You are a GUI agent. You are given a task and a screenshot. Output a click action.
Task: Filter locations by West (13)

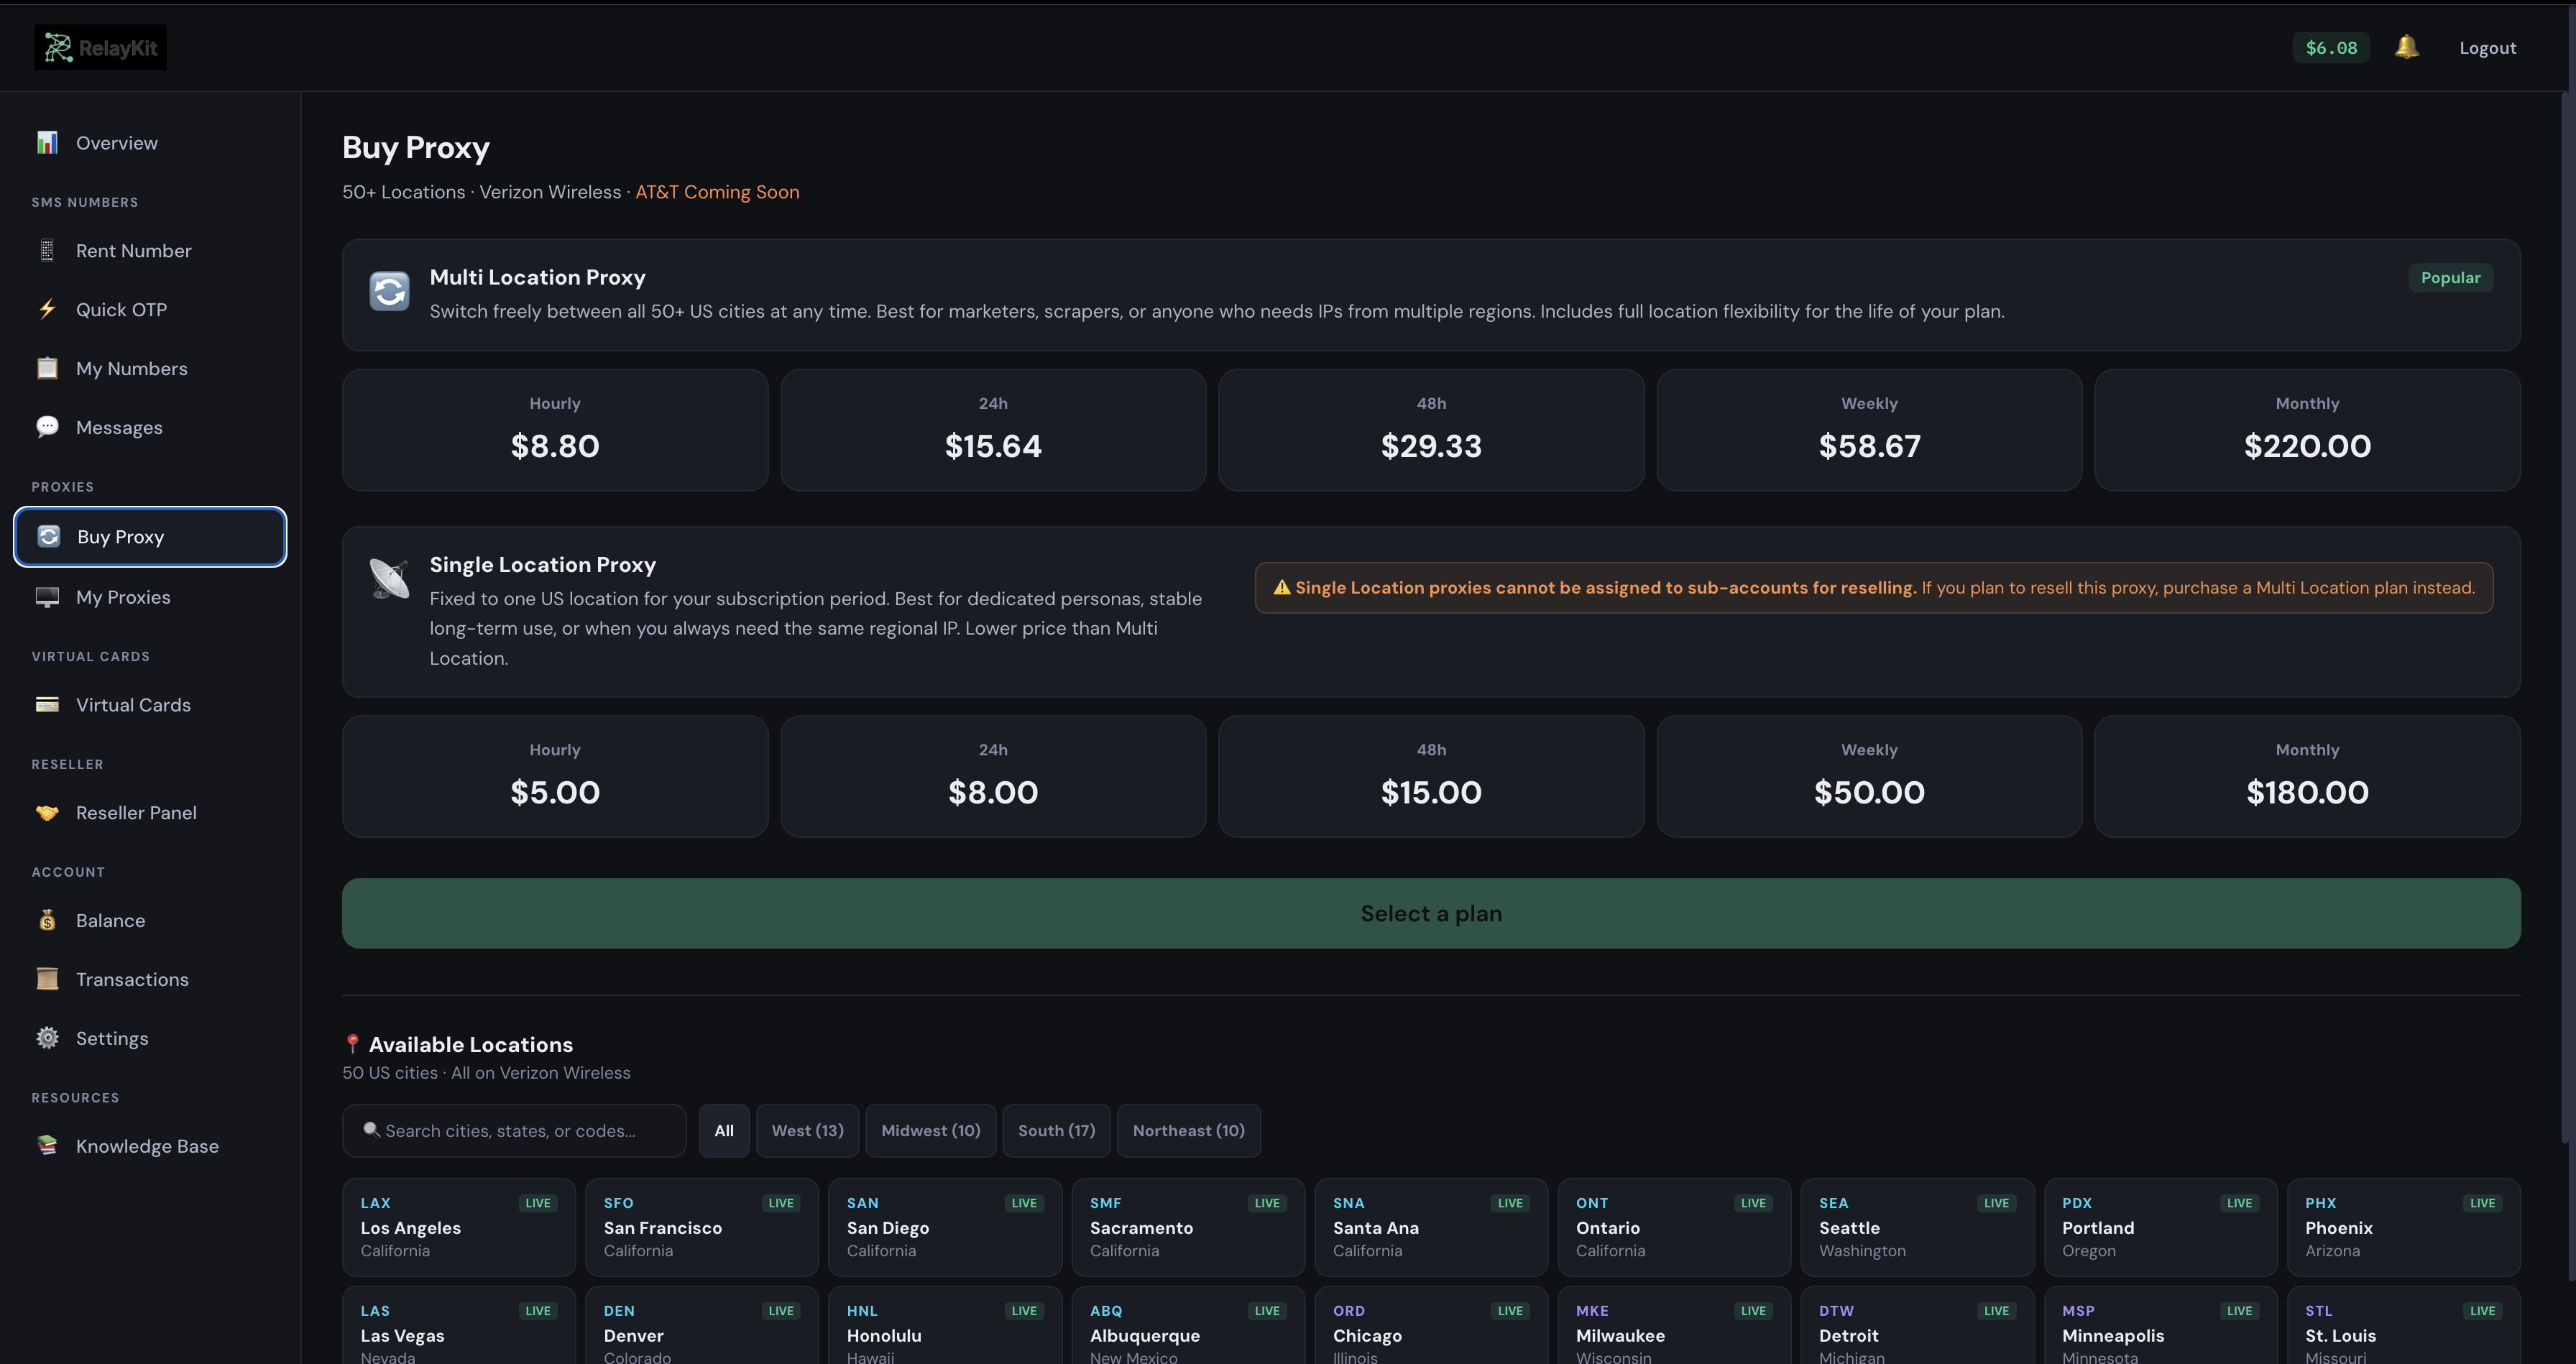(807, 1131)
